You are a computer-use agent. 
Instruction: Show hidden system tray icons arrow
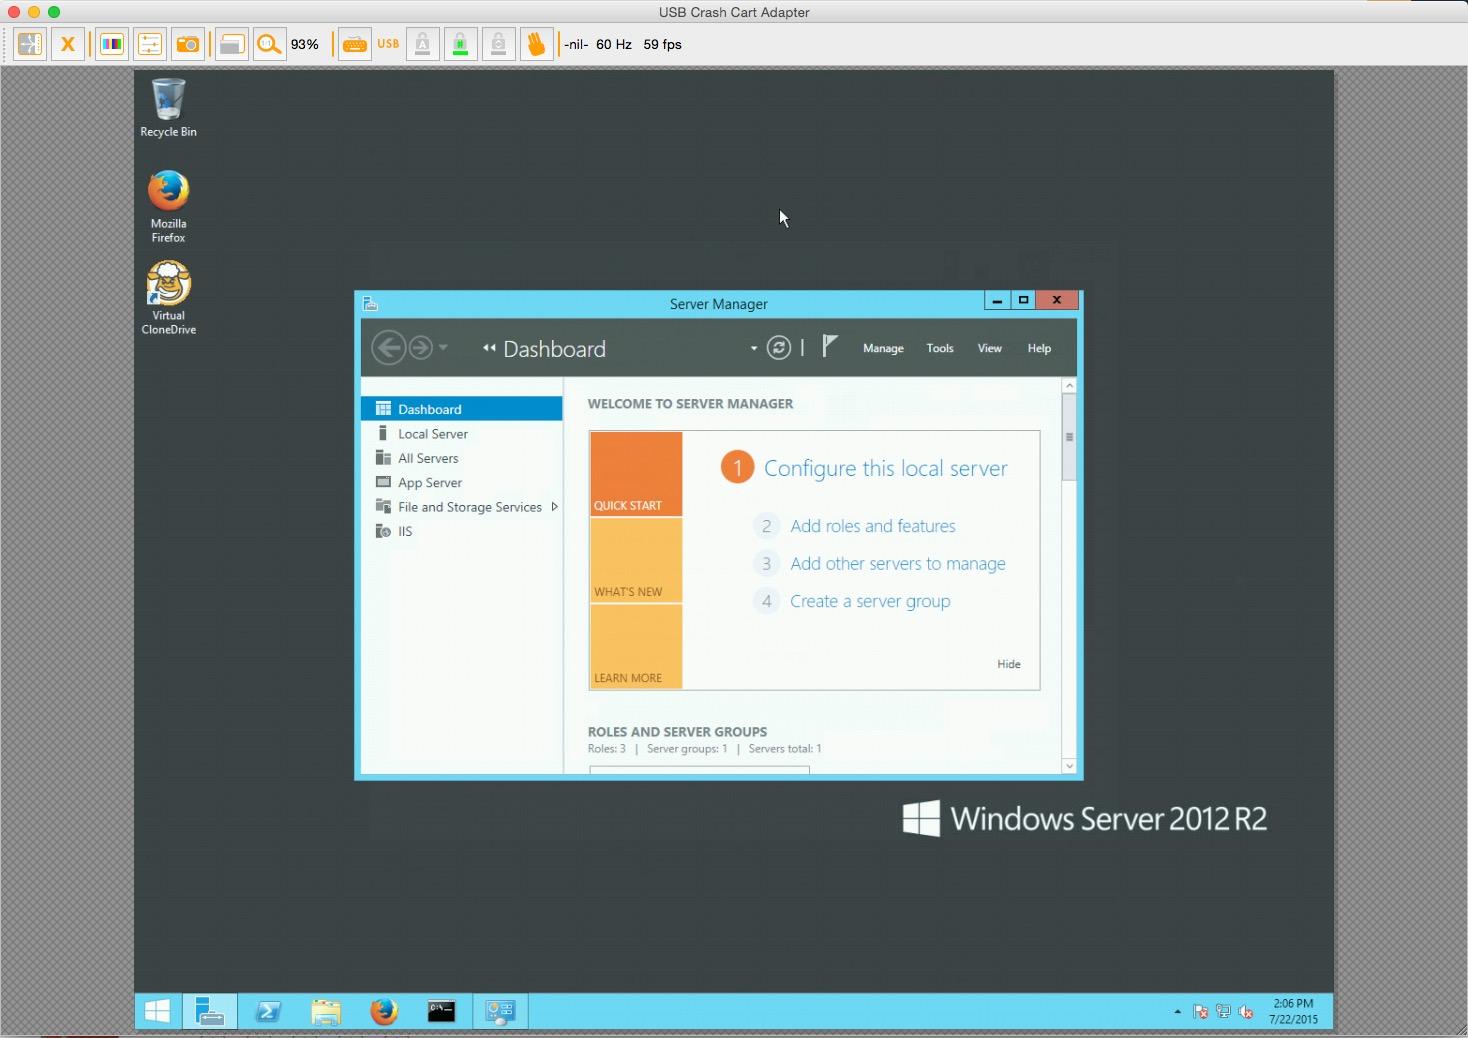pyautogui.click(x=1177, y=1012)
